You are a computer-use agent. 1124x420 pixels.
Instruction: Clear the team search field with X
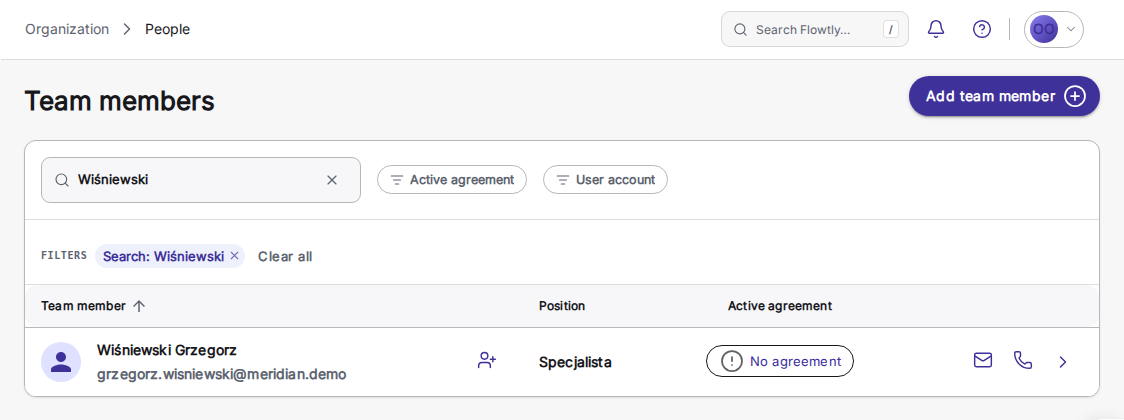(332, 180)
